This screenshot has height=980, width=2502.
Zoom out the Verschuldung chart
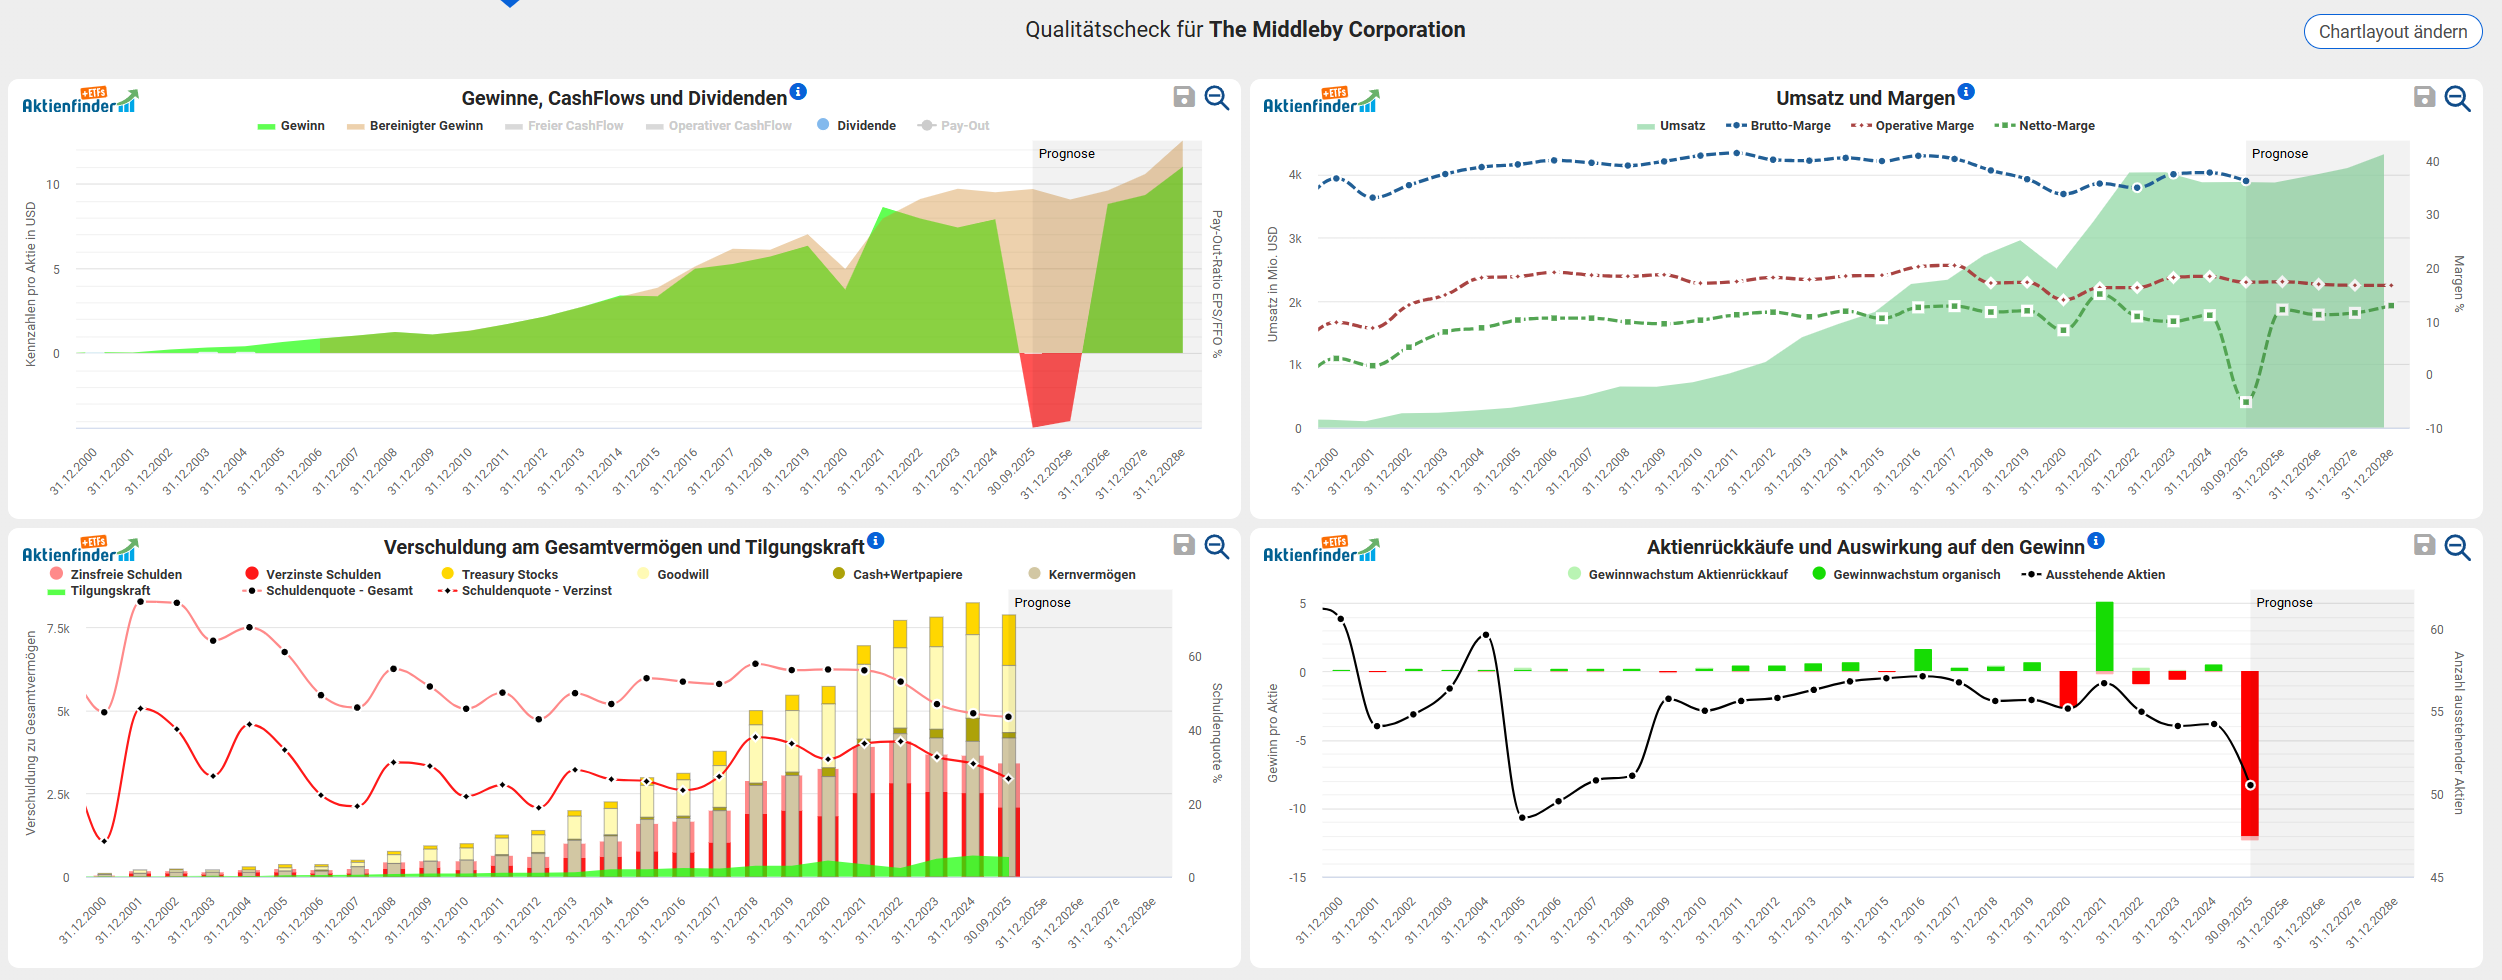click(x=1217, y=545)
